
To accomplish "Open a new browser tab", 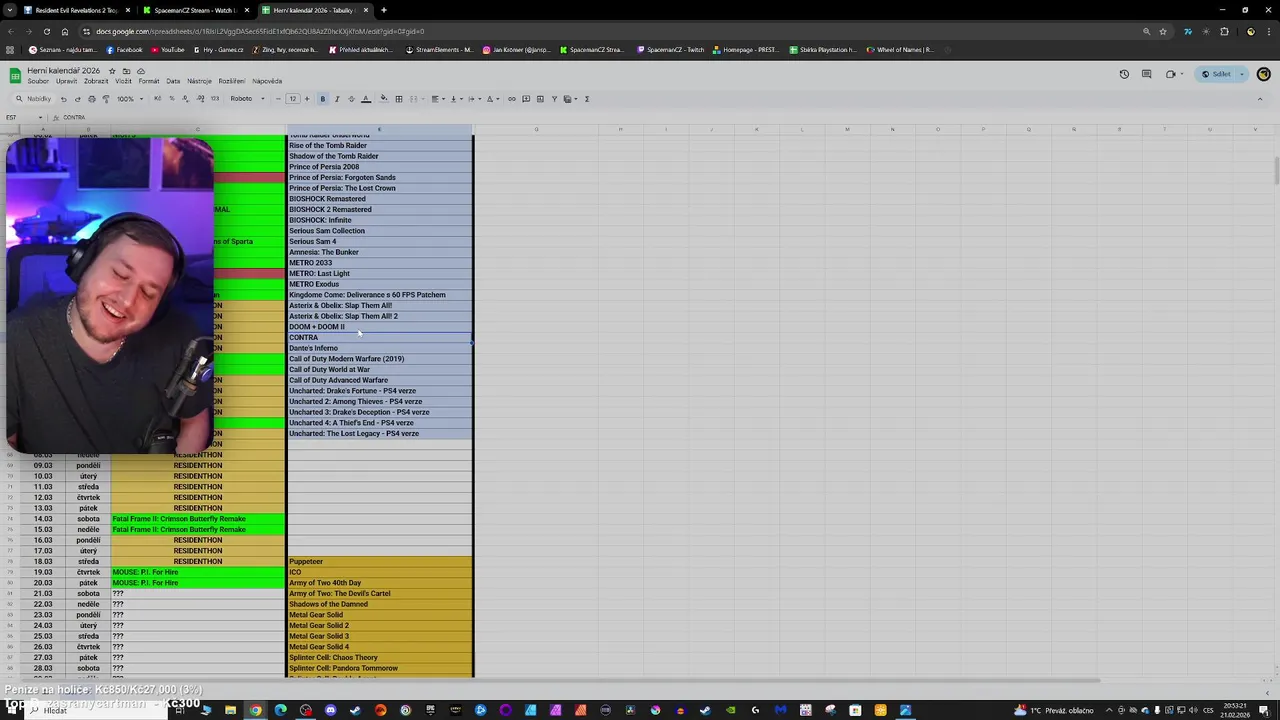I will (384, 10).
